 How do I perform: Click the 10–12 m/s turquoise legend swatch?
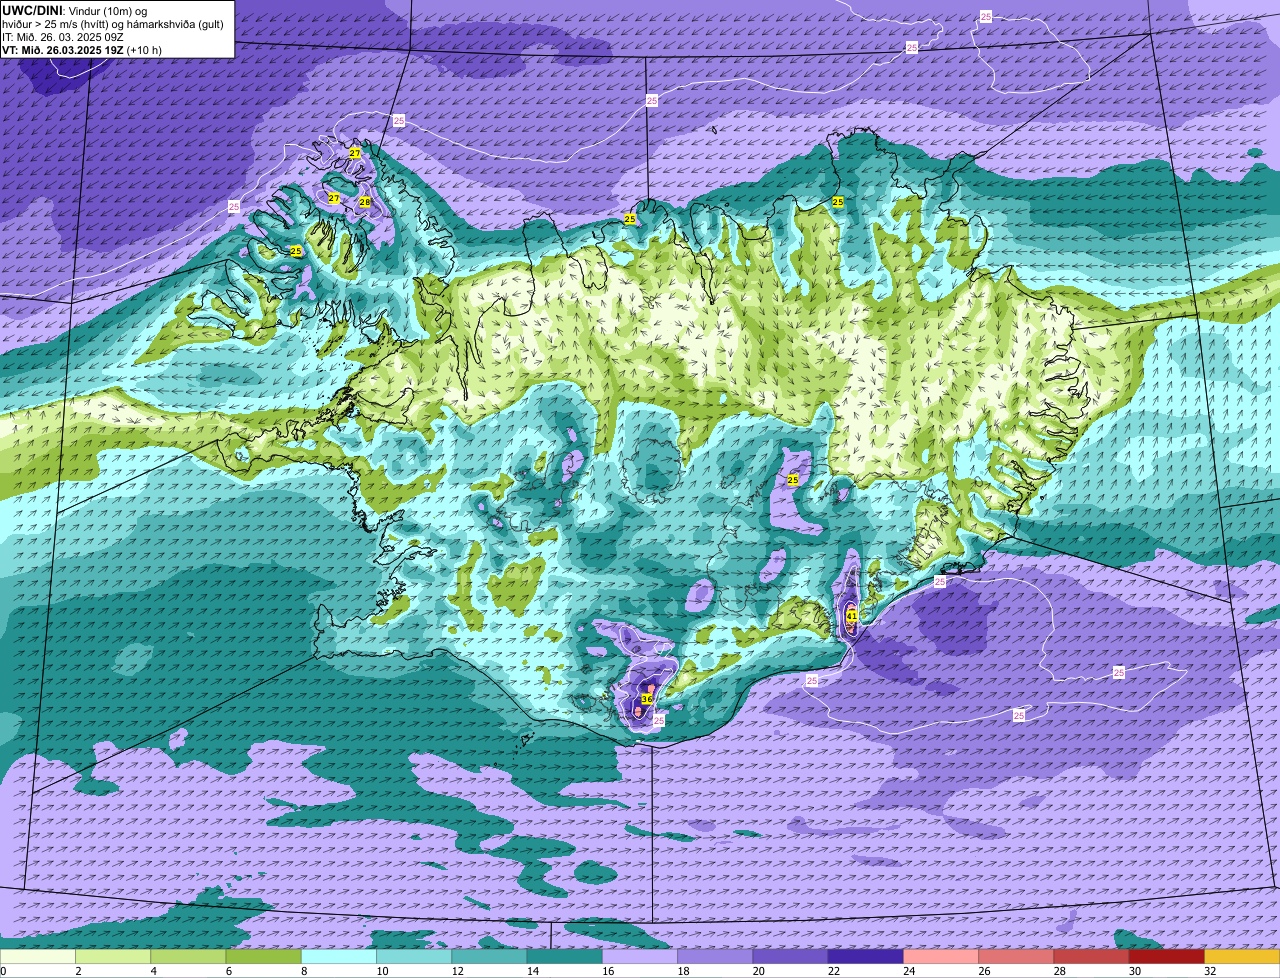click(414, 957)
